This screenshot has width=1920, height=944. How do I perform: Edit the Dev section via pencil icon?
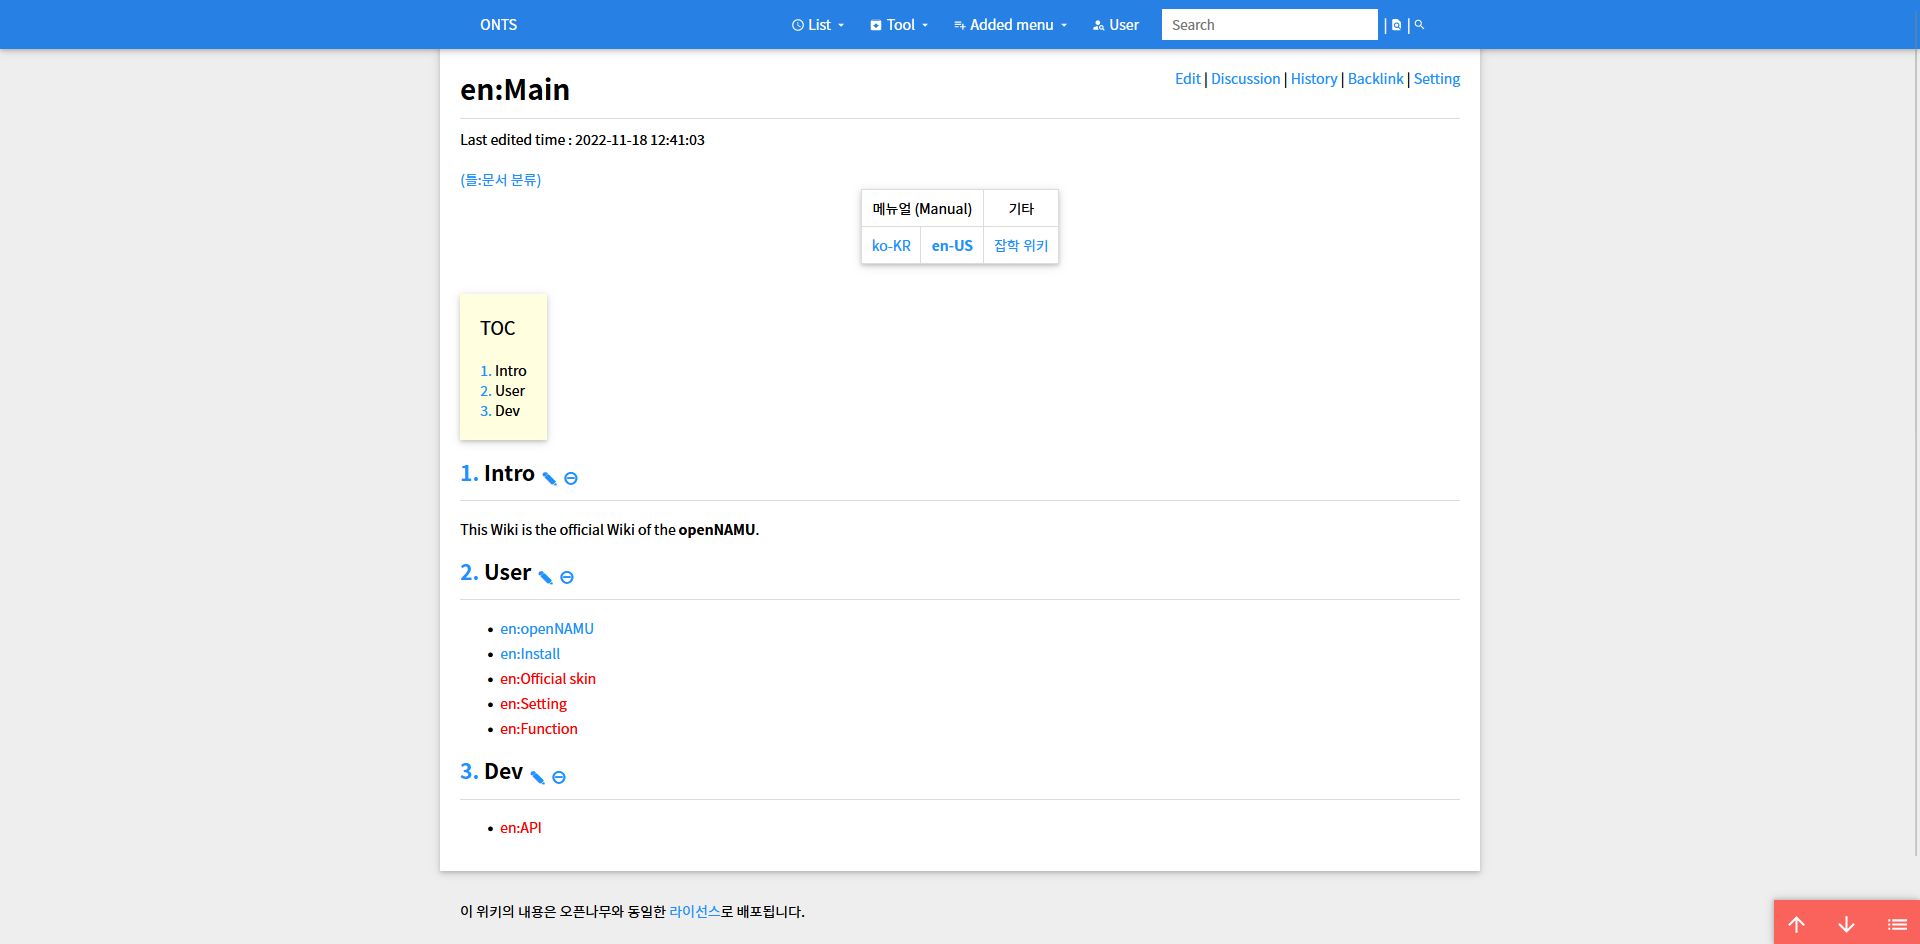click(536, 776)
